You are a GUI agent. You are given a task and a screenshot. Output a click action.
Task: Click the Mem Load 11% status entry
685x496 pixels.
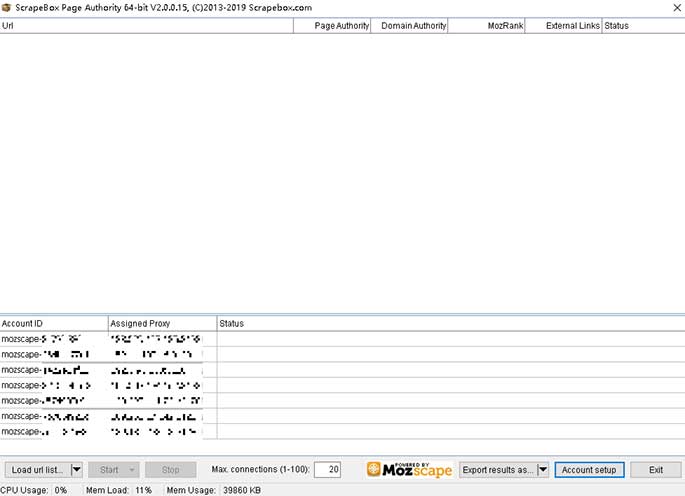pos(119,490)
